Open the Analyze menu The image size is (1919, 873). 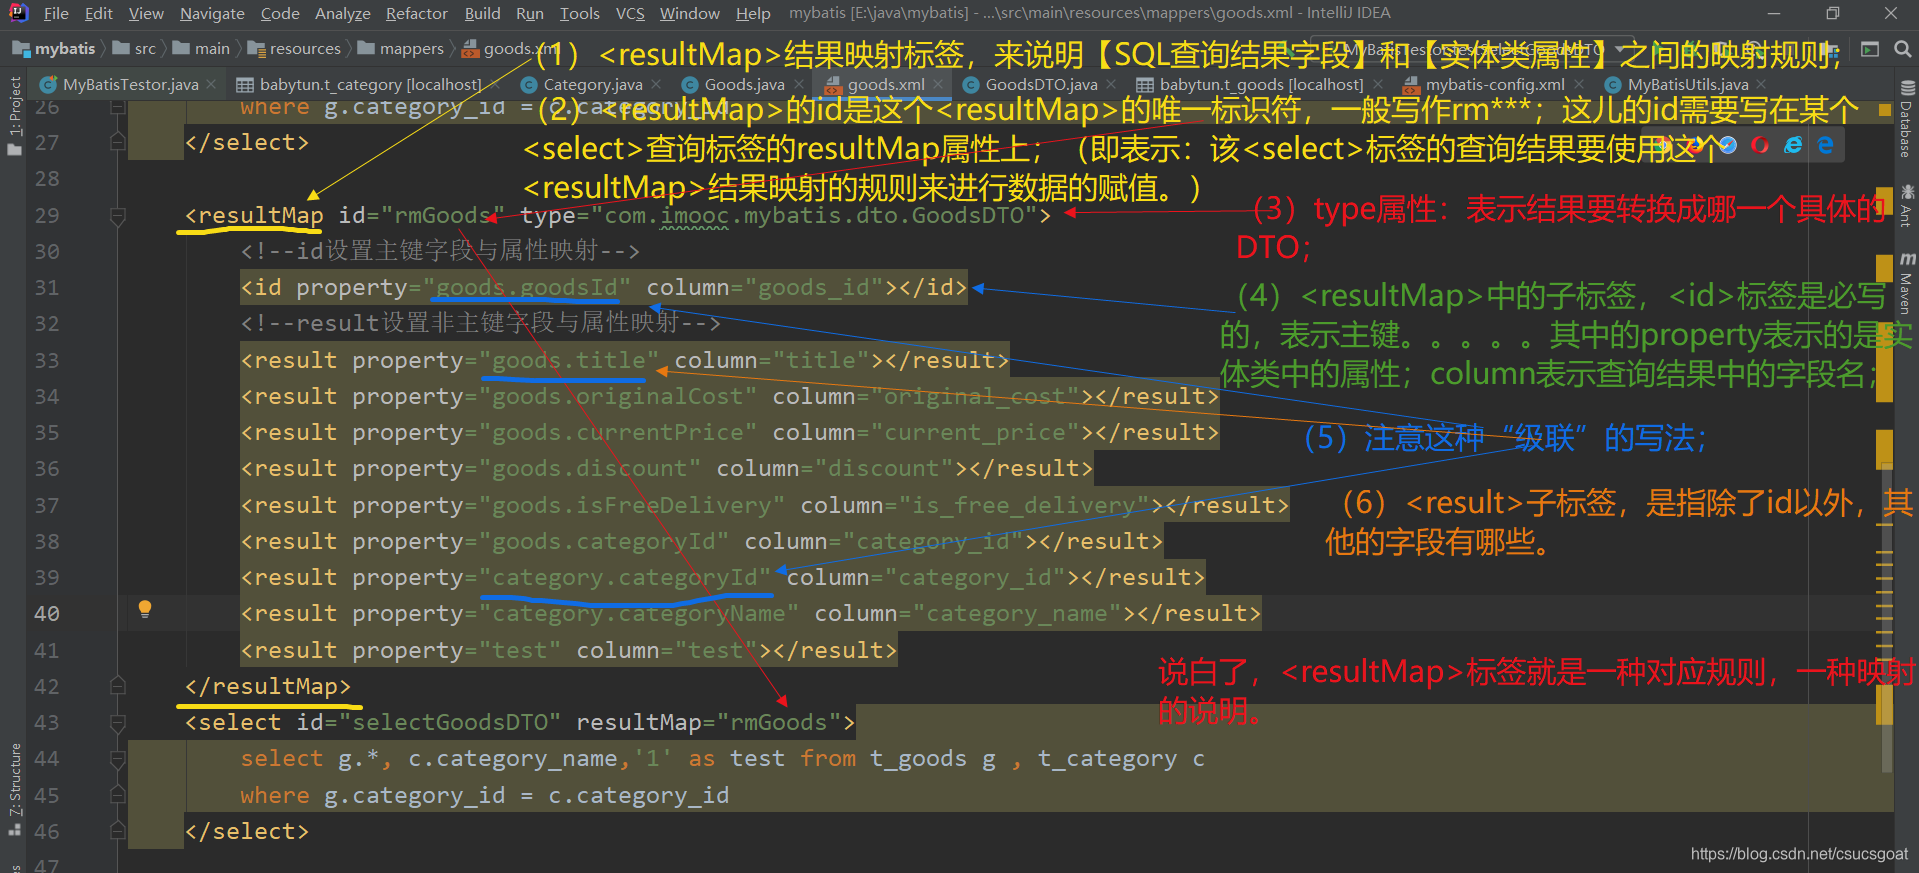tap(343, 13)
